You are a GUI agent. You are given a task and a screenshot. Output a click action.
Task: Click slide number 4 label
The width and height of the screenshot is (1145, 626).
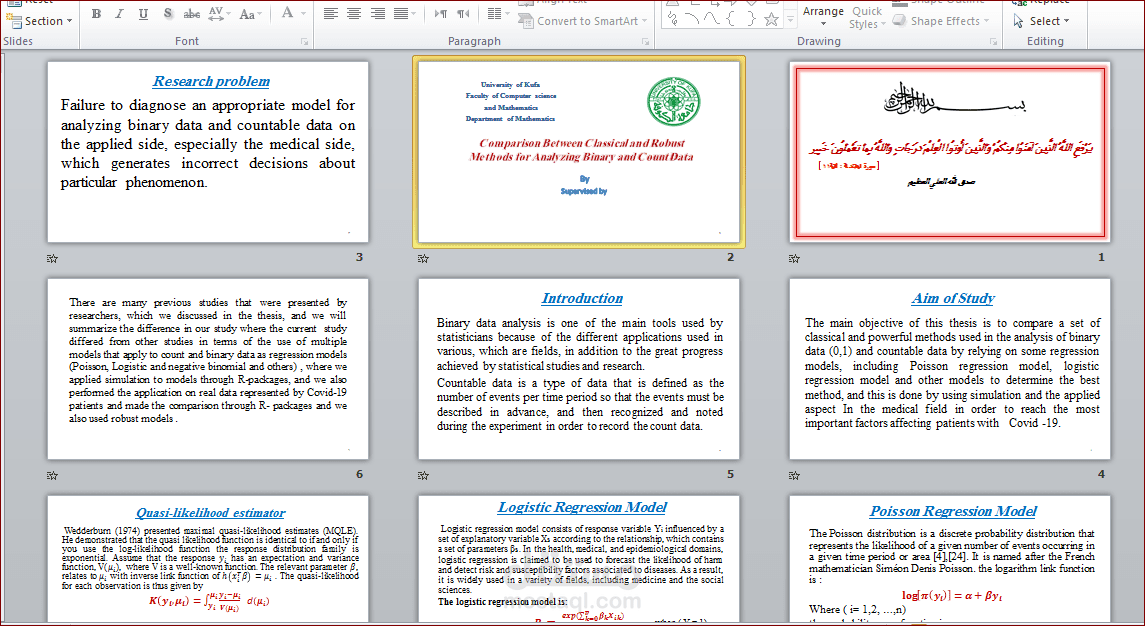pos(1101,474)
